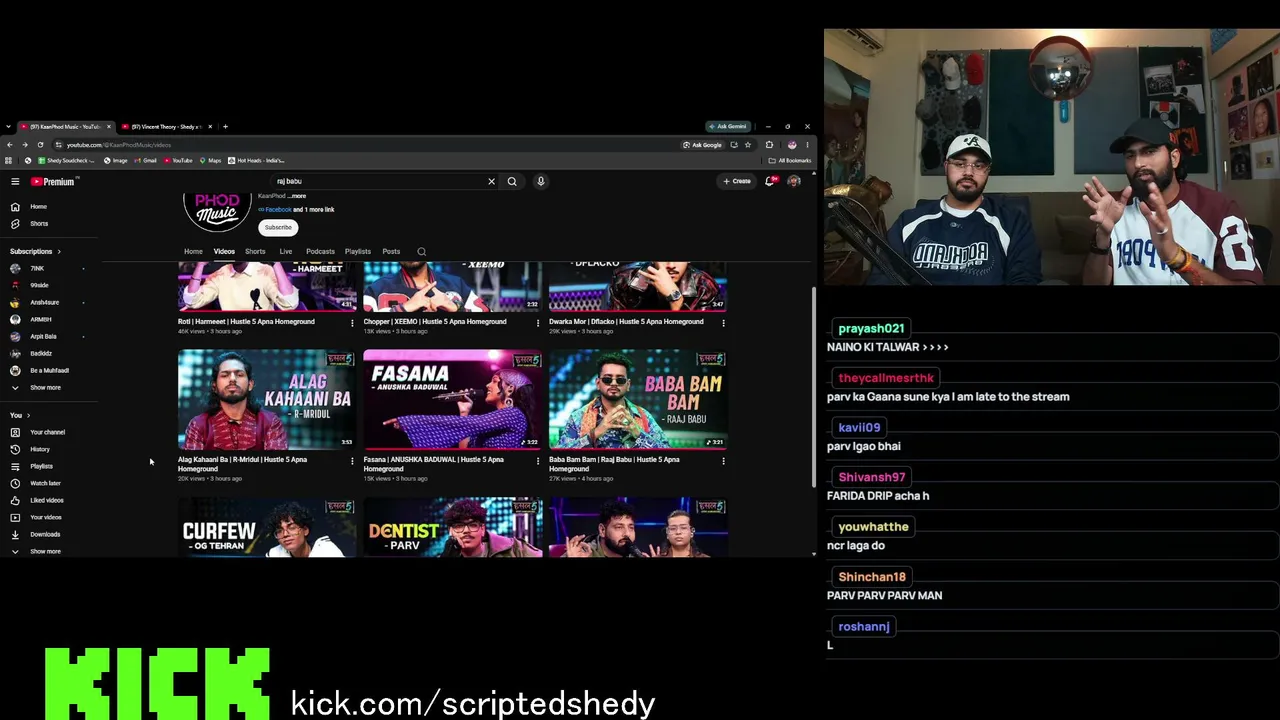Switch to the channel Live tab
The height and width of the screenshot is (720, 1280).
click(x=286, y=252)
